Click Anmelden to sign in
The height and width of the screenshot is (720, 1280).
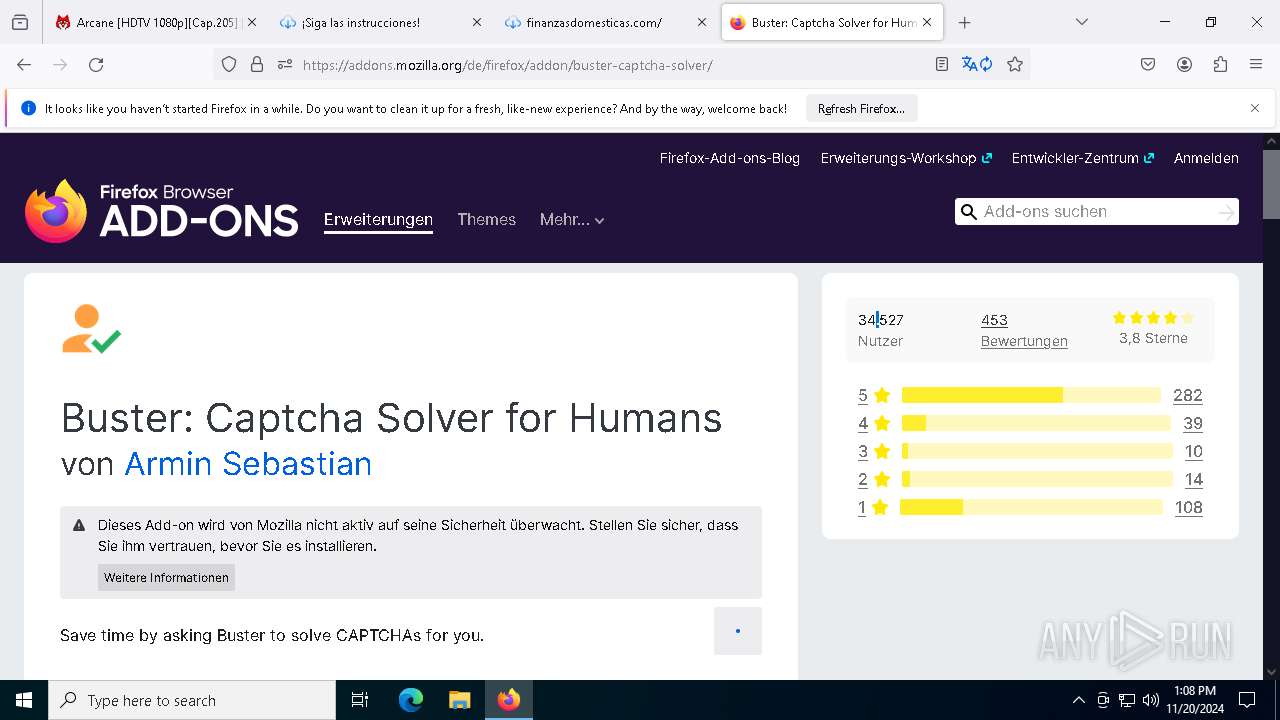coord(1206,158)
